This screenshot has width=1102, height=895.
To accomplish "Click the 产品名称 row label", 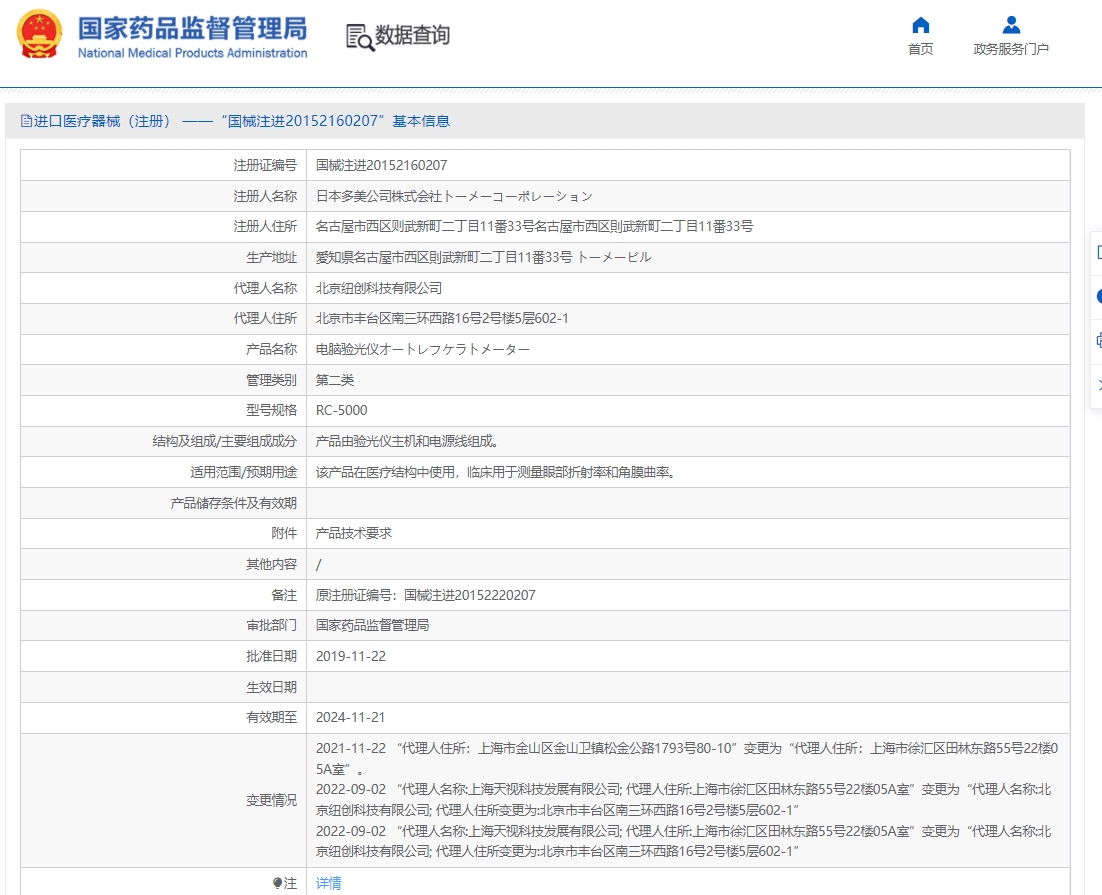I will coord(271,349).
